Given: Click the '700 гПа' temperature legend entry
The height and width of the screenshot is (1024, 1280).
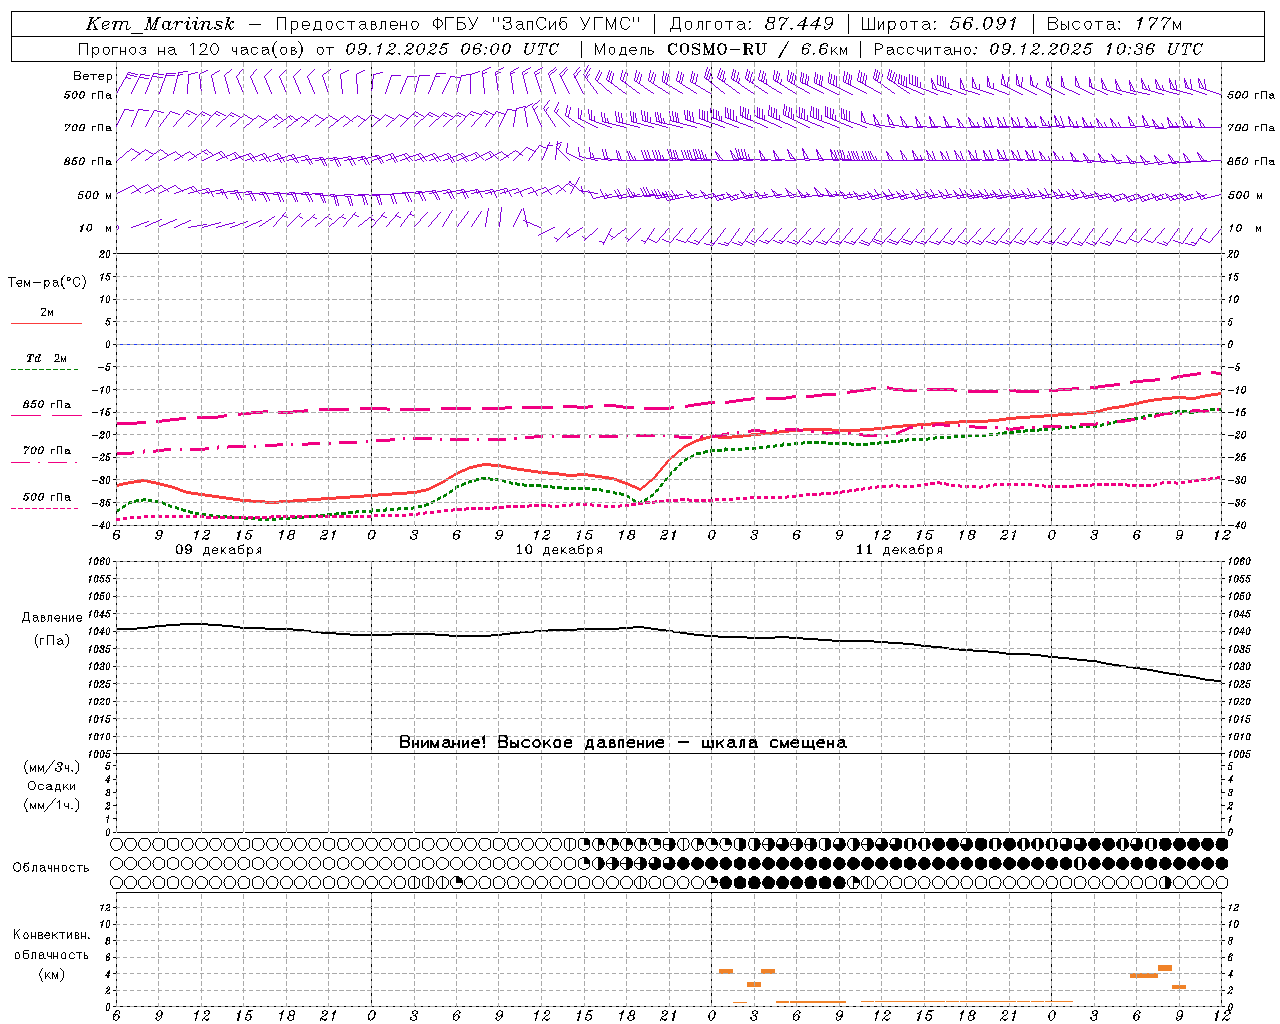Looking at the screenshot, I should tap(47, 451).
